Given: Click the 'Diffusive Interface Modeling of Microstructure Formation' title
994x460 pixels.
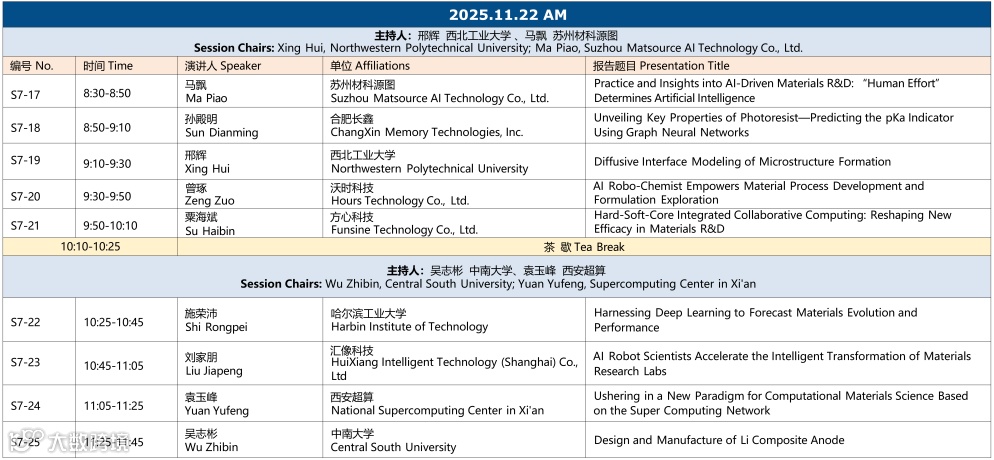Looking at the screenshot, I should [x=742, y=162].
